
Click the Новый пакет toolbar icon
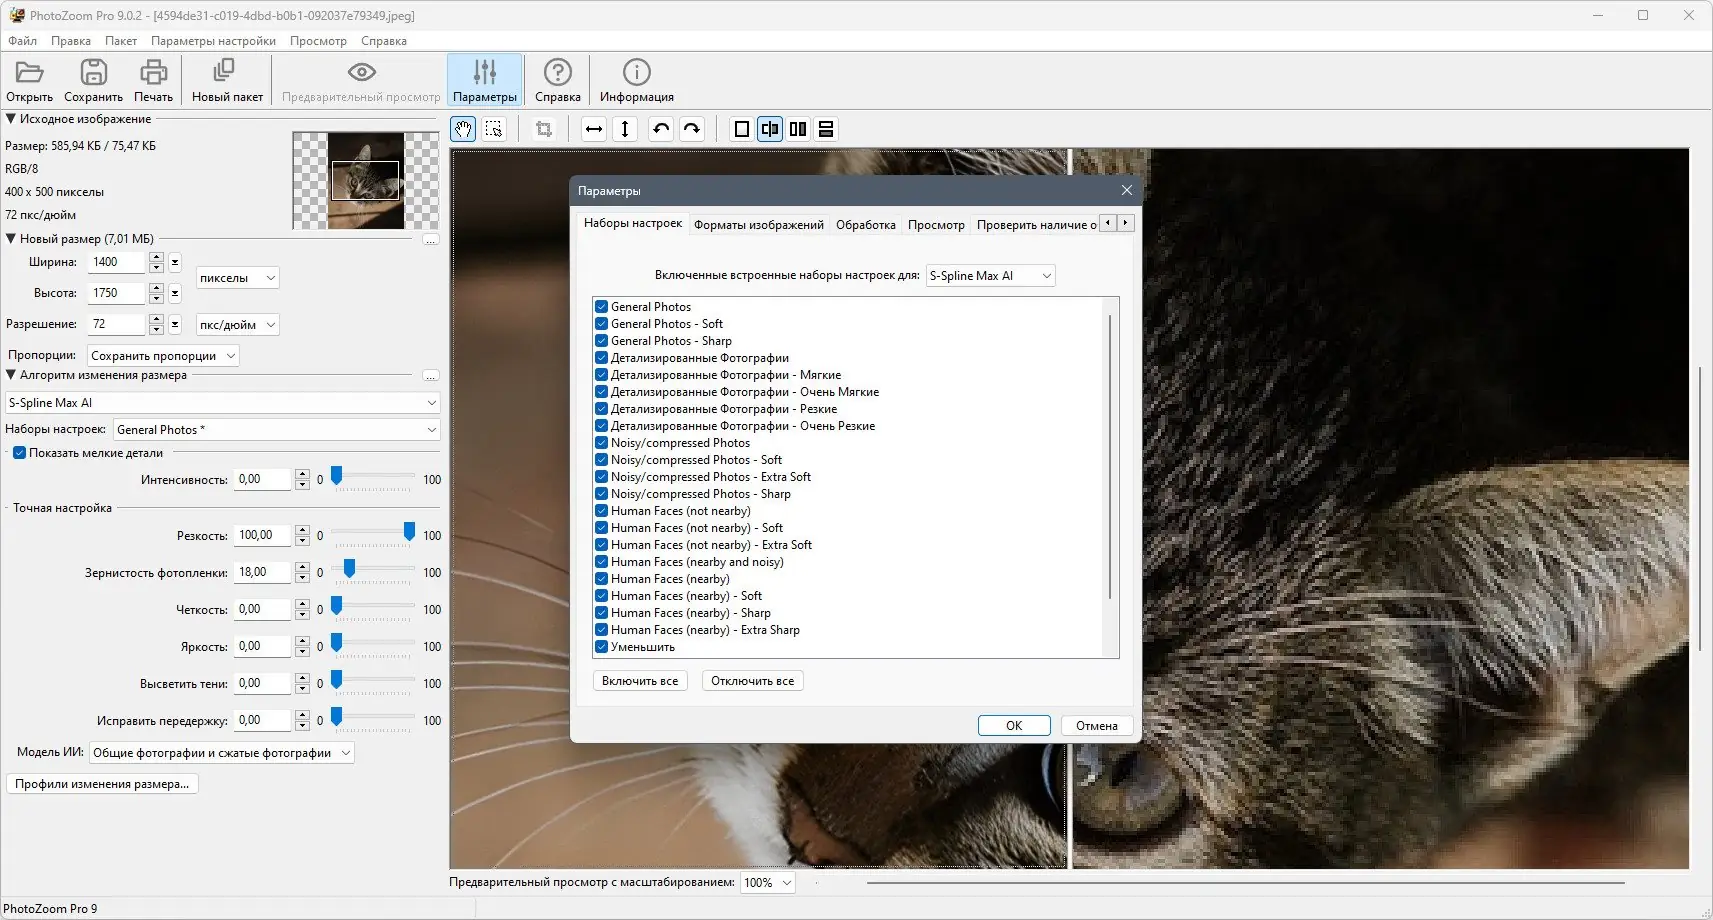click(x=225, y=79)
